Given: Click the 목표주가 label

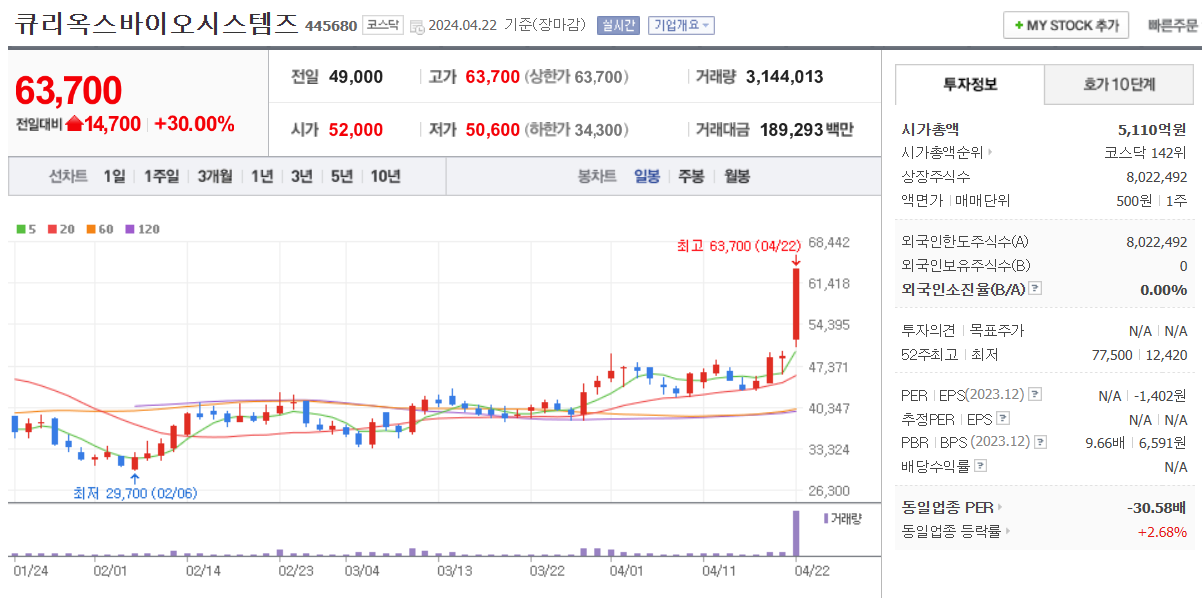Looking at the screenshot, I should point(997,330).
